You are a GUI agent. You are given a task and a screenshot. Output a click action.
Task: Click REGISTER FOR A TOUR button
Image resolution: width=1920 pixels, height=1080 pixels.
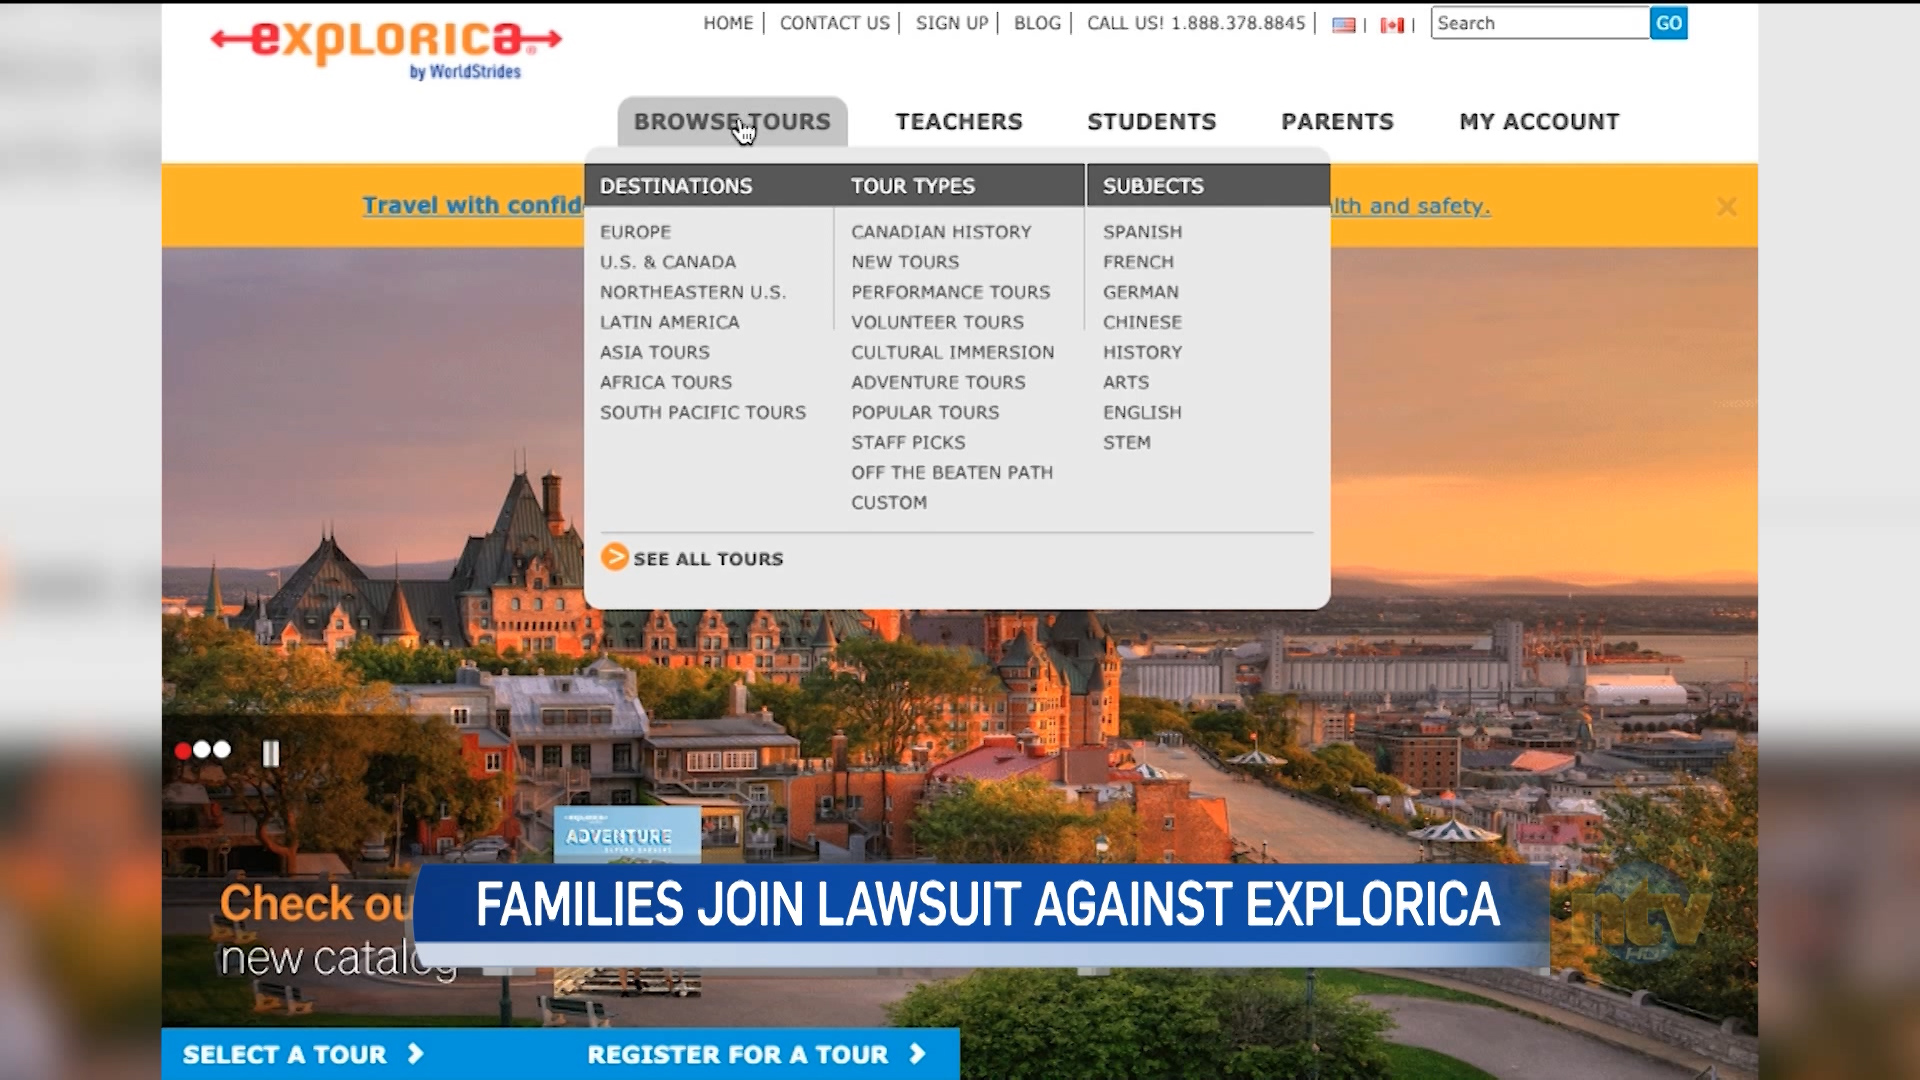pyautogui.click(x=756, y=1054)
